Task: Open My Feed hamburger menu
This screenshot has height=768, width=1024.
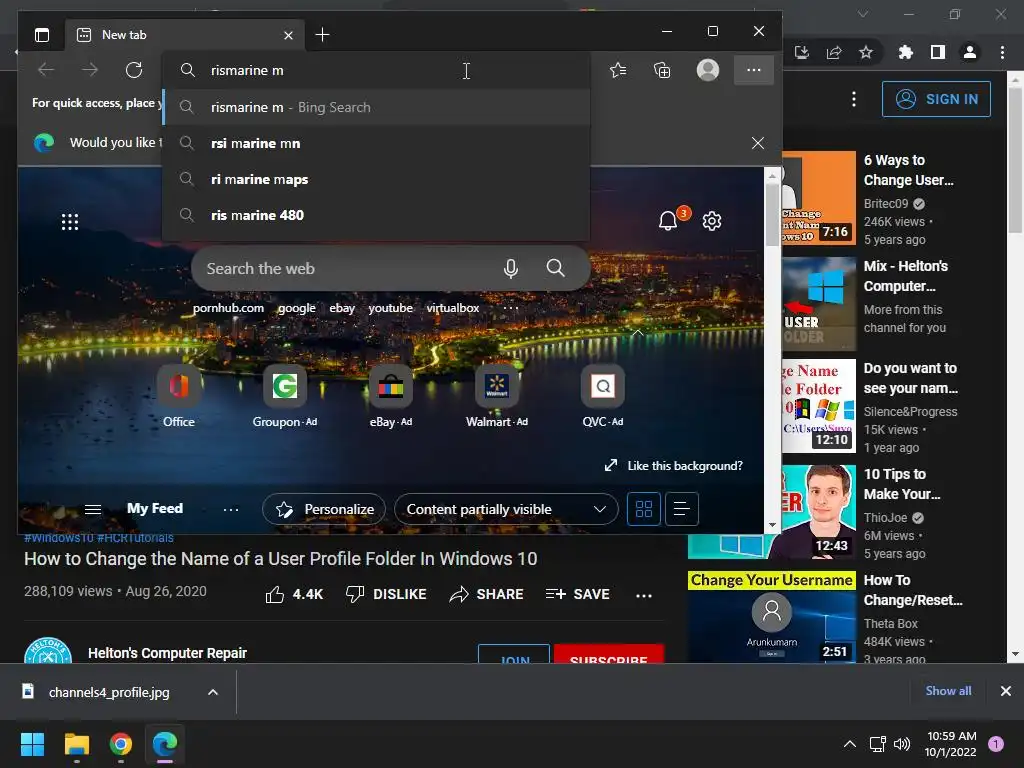Action: pos(93,509)
